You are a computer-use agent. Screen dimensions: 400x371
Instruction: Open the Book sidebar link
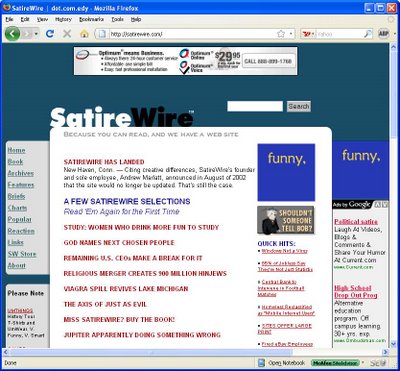pyautogui.click(x=15, y=162)
